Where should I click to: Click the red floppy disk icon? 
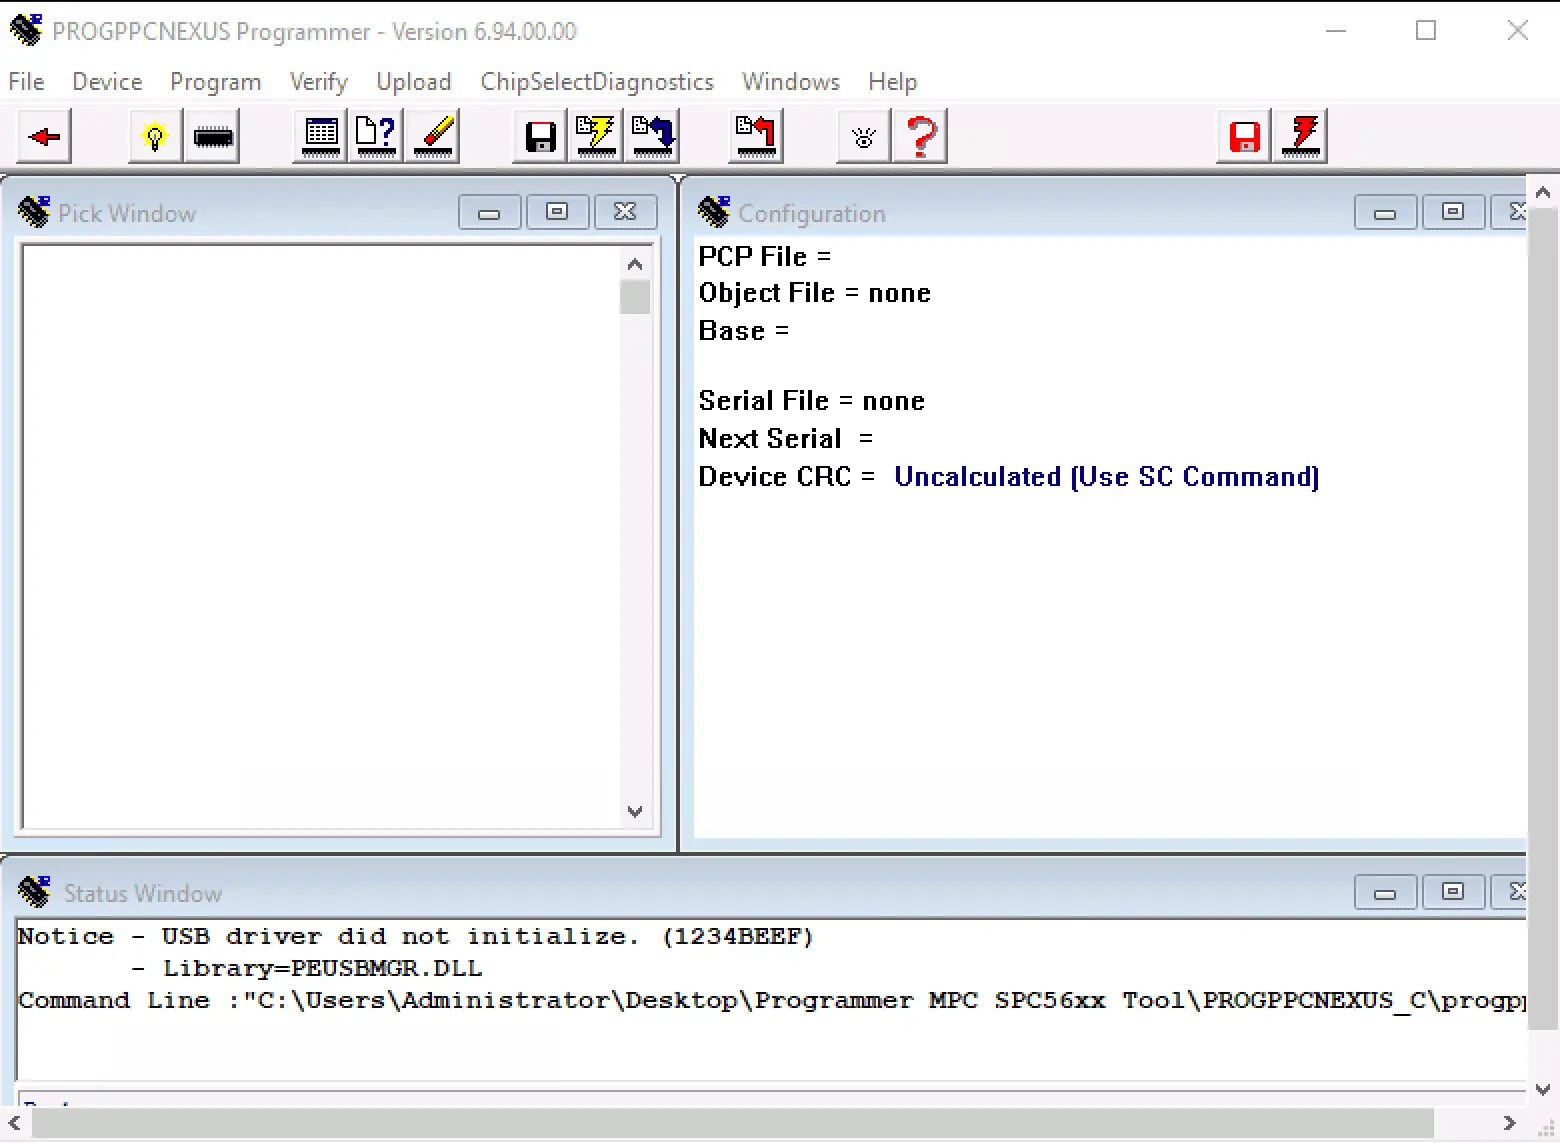1244,136
